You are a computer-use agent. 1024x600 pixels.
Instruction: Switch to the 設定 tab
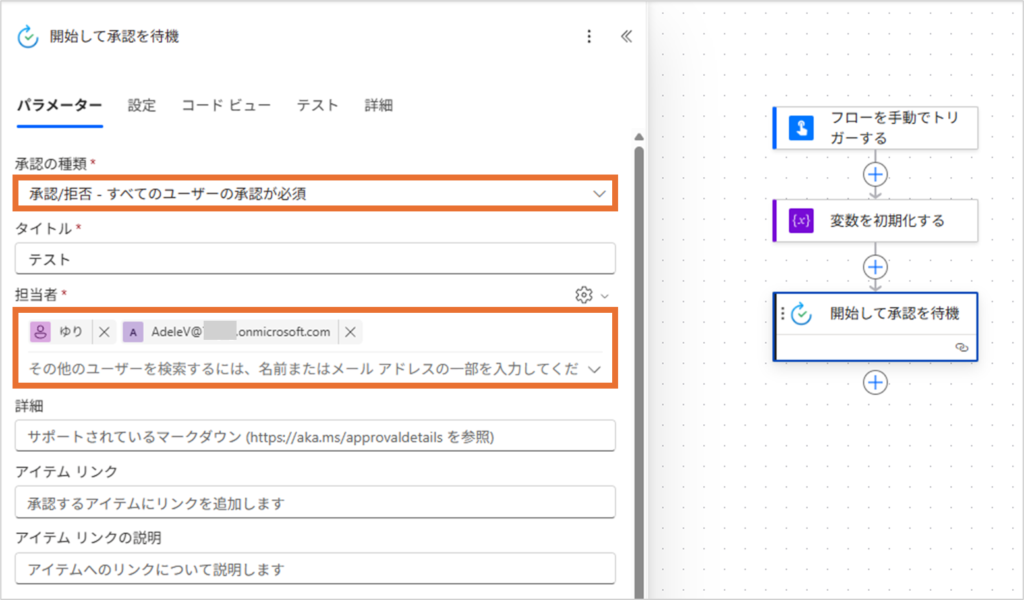pos(142,105)
